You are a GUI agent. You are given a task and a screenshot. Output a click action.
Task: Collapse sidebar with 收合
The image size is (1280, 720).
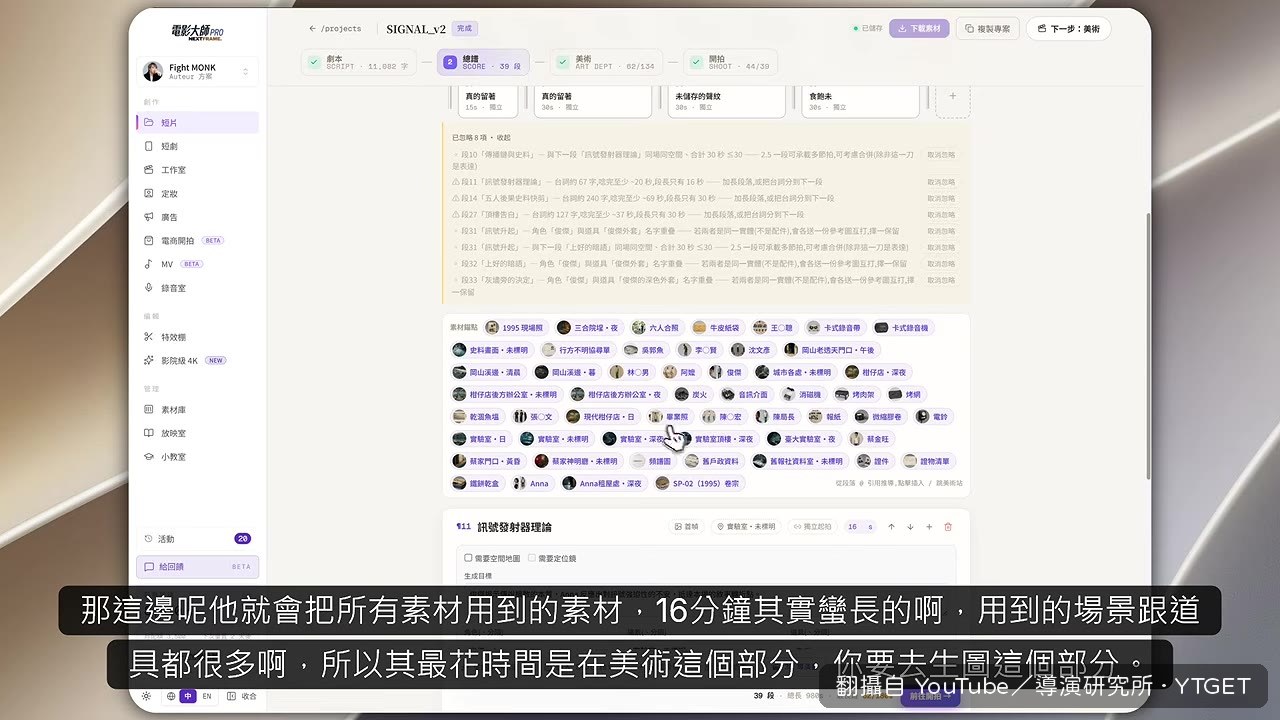click(243, 696)
